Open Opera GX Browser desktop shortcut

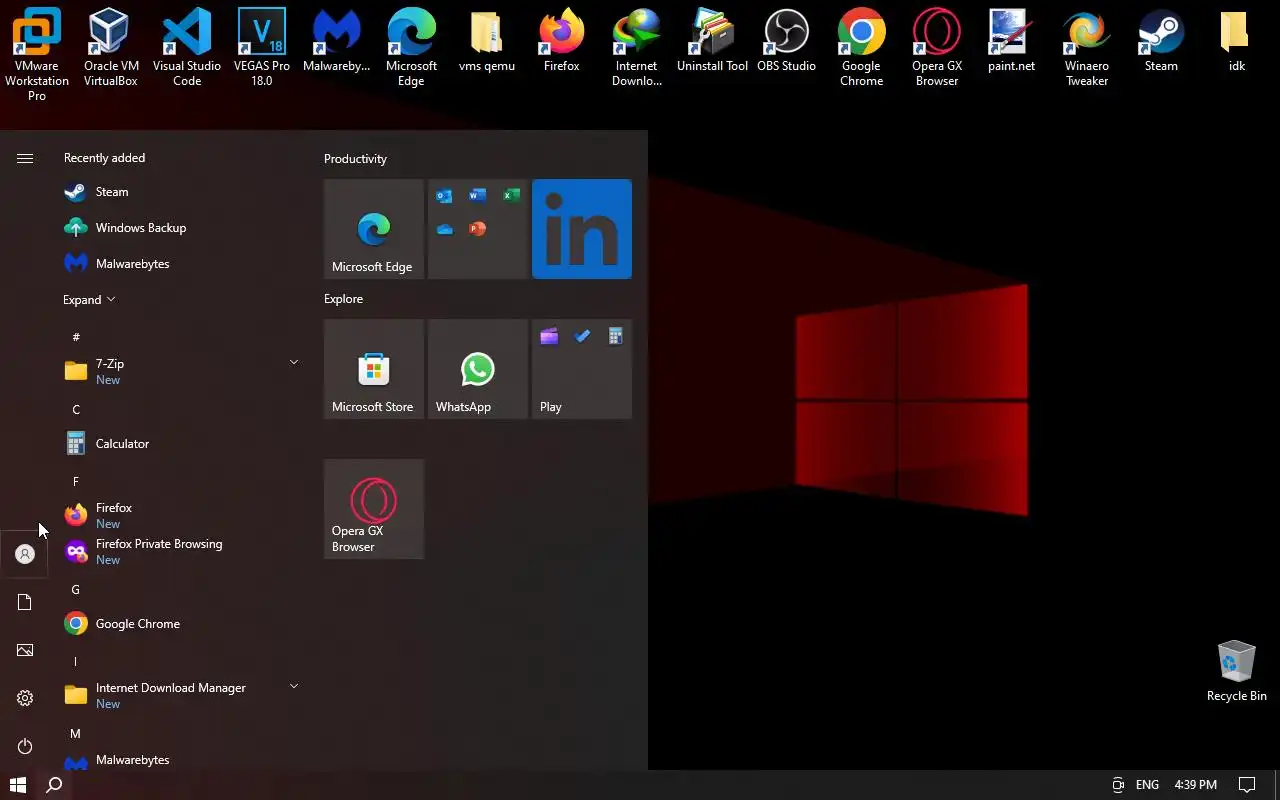[x=937, y=47]
